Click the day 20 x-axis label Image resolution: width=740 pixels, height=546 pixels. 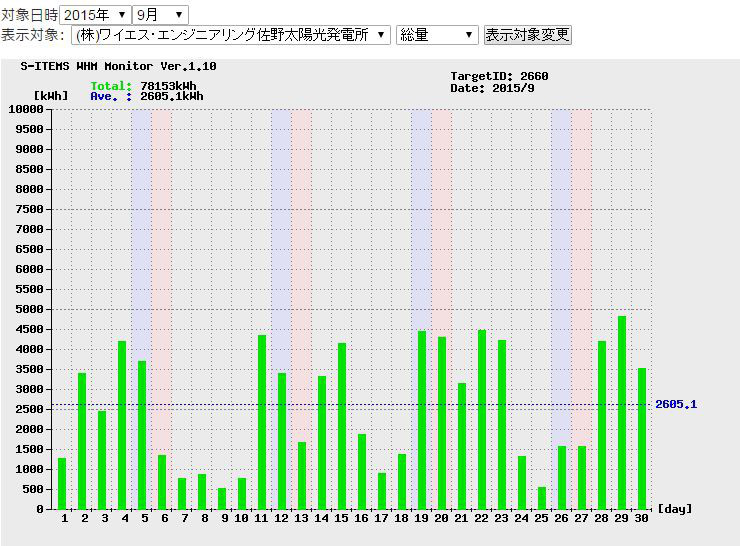(441, 518)
